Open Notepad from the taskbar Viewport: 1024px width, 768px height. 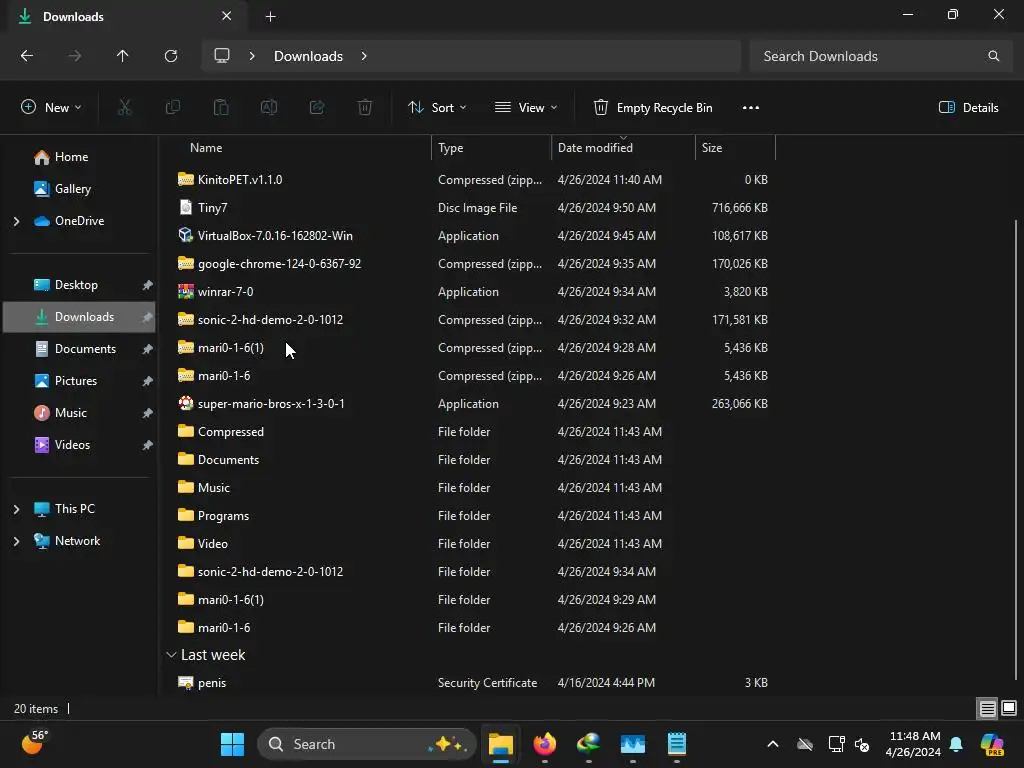click(x=677, y=744)
